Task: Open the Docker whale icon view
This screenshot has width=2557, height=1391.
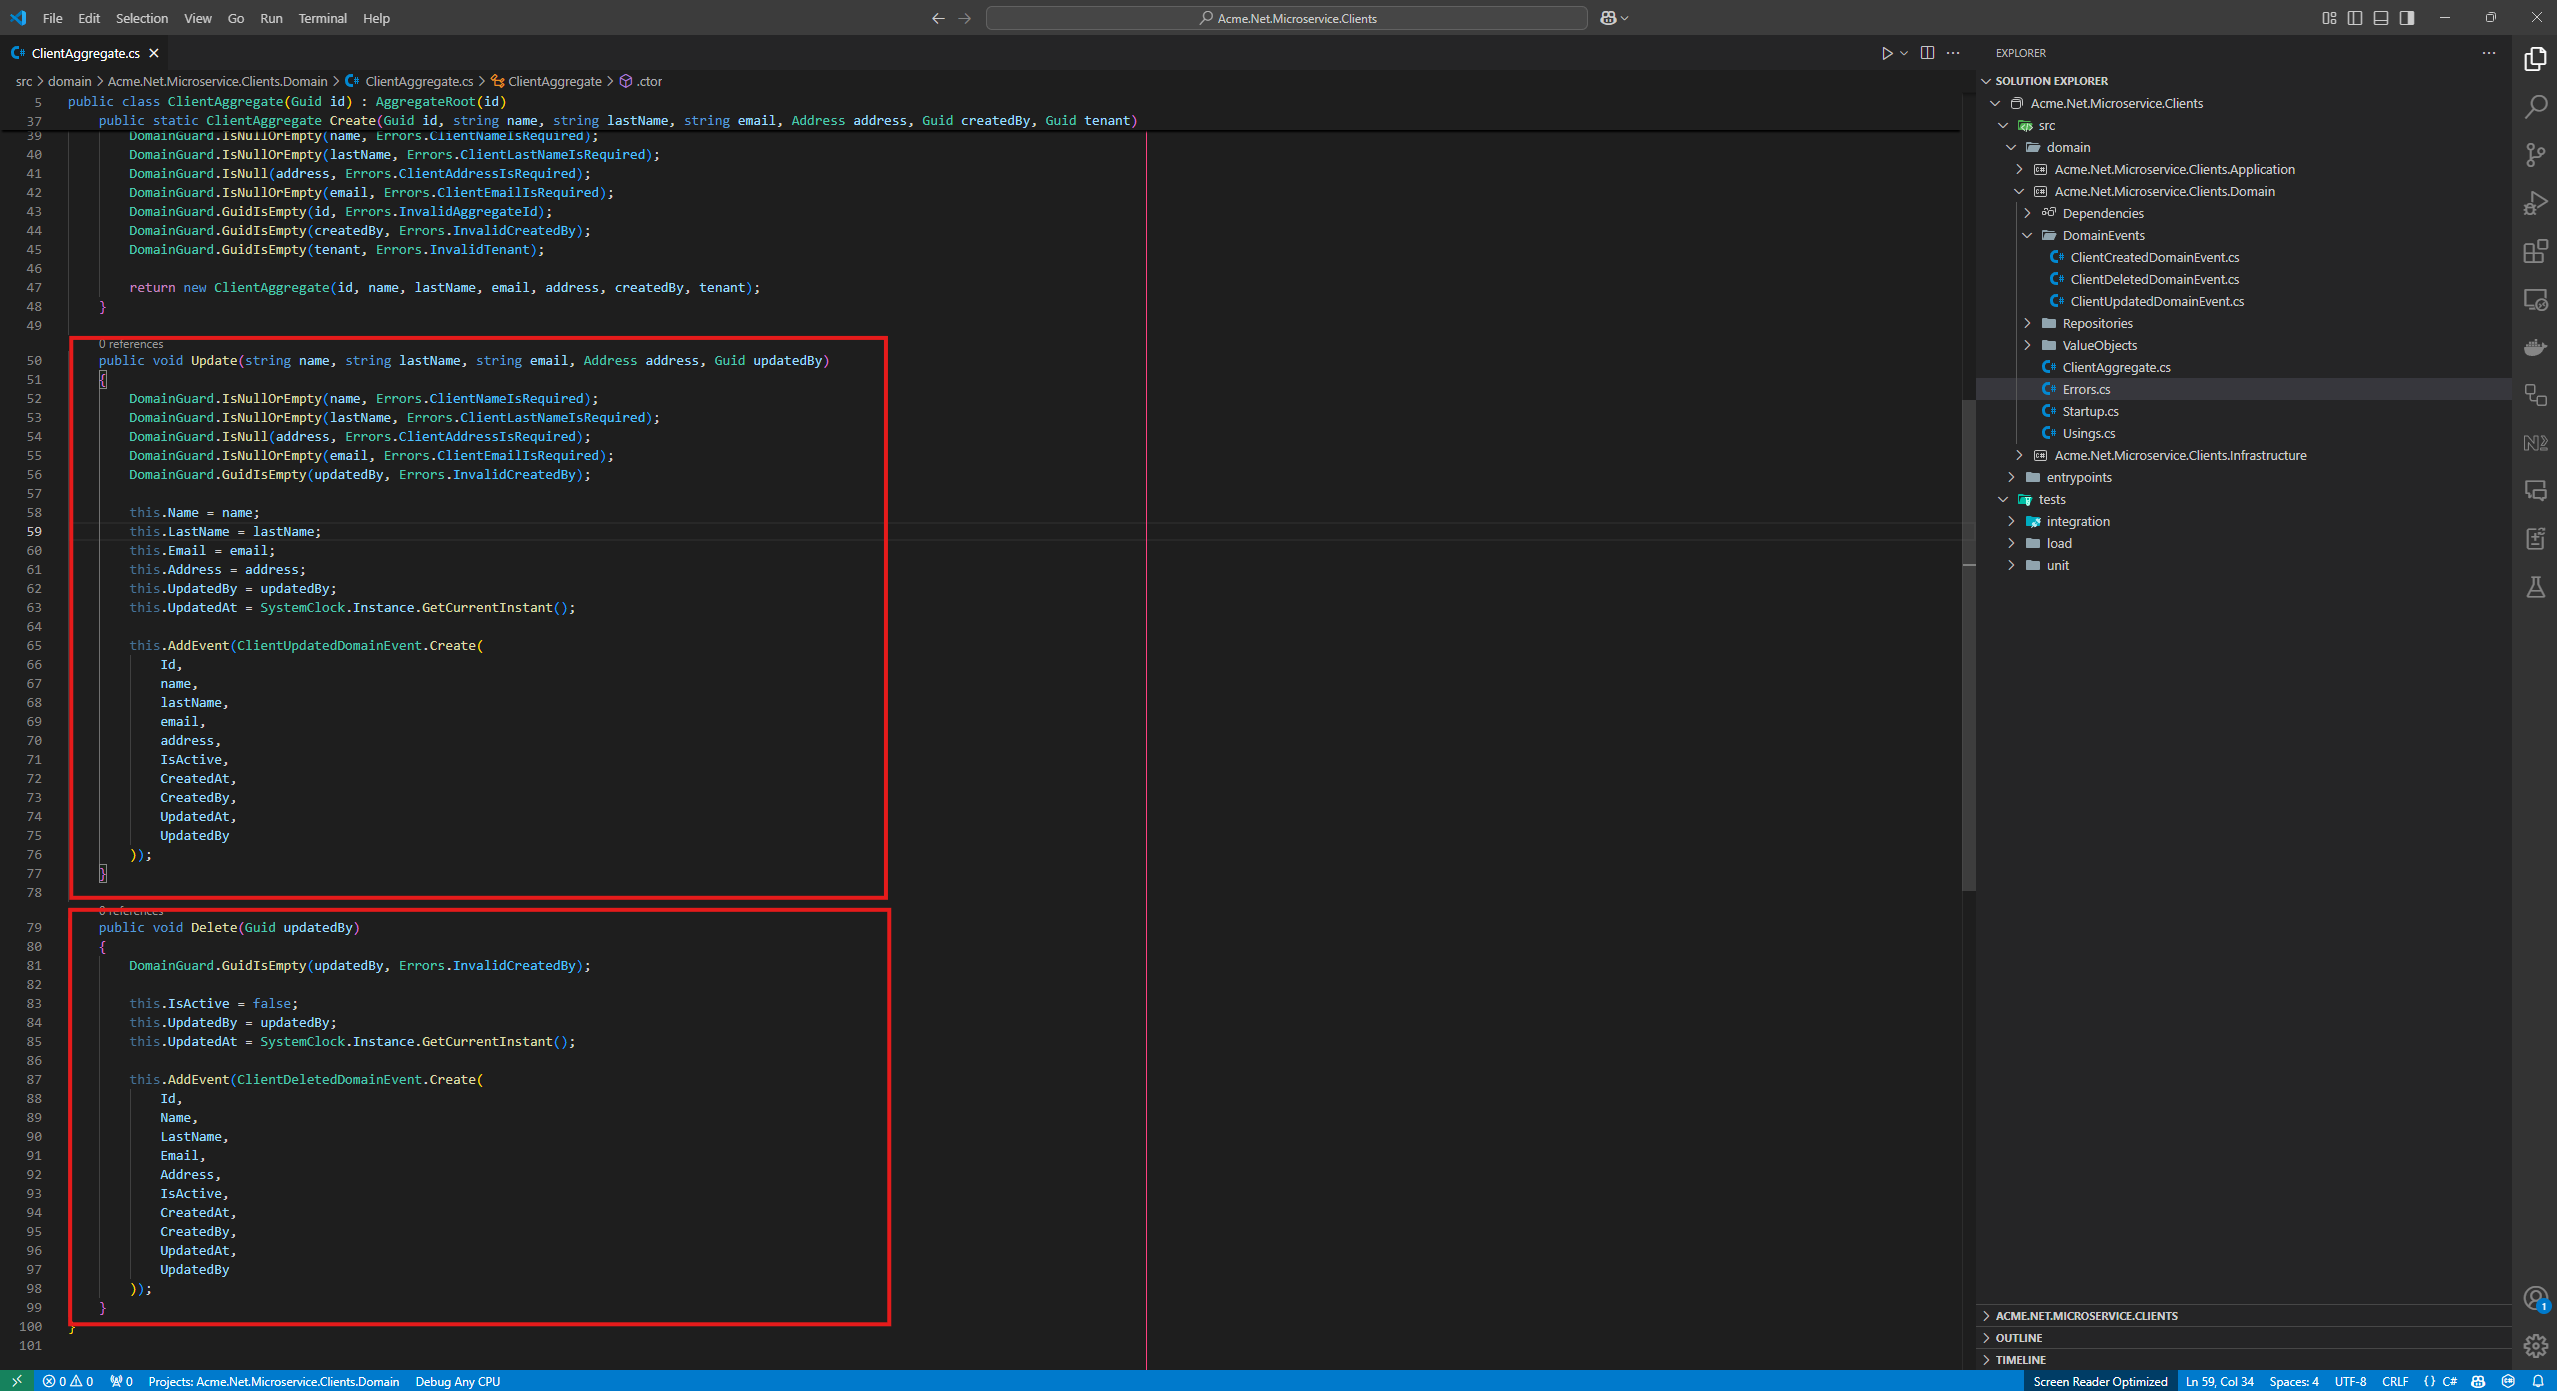Action: coord(2535,347)
